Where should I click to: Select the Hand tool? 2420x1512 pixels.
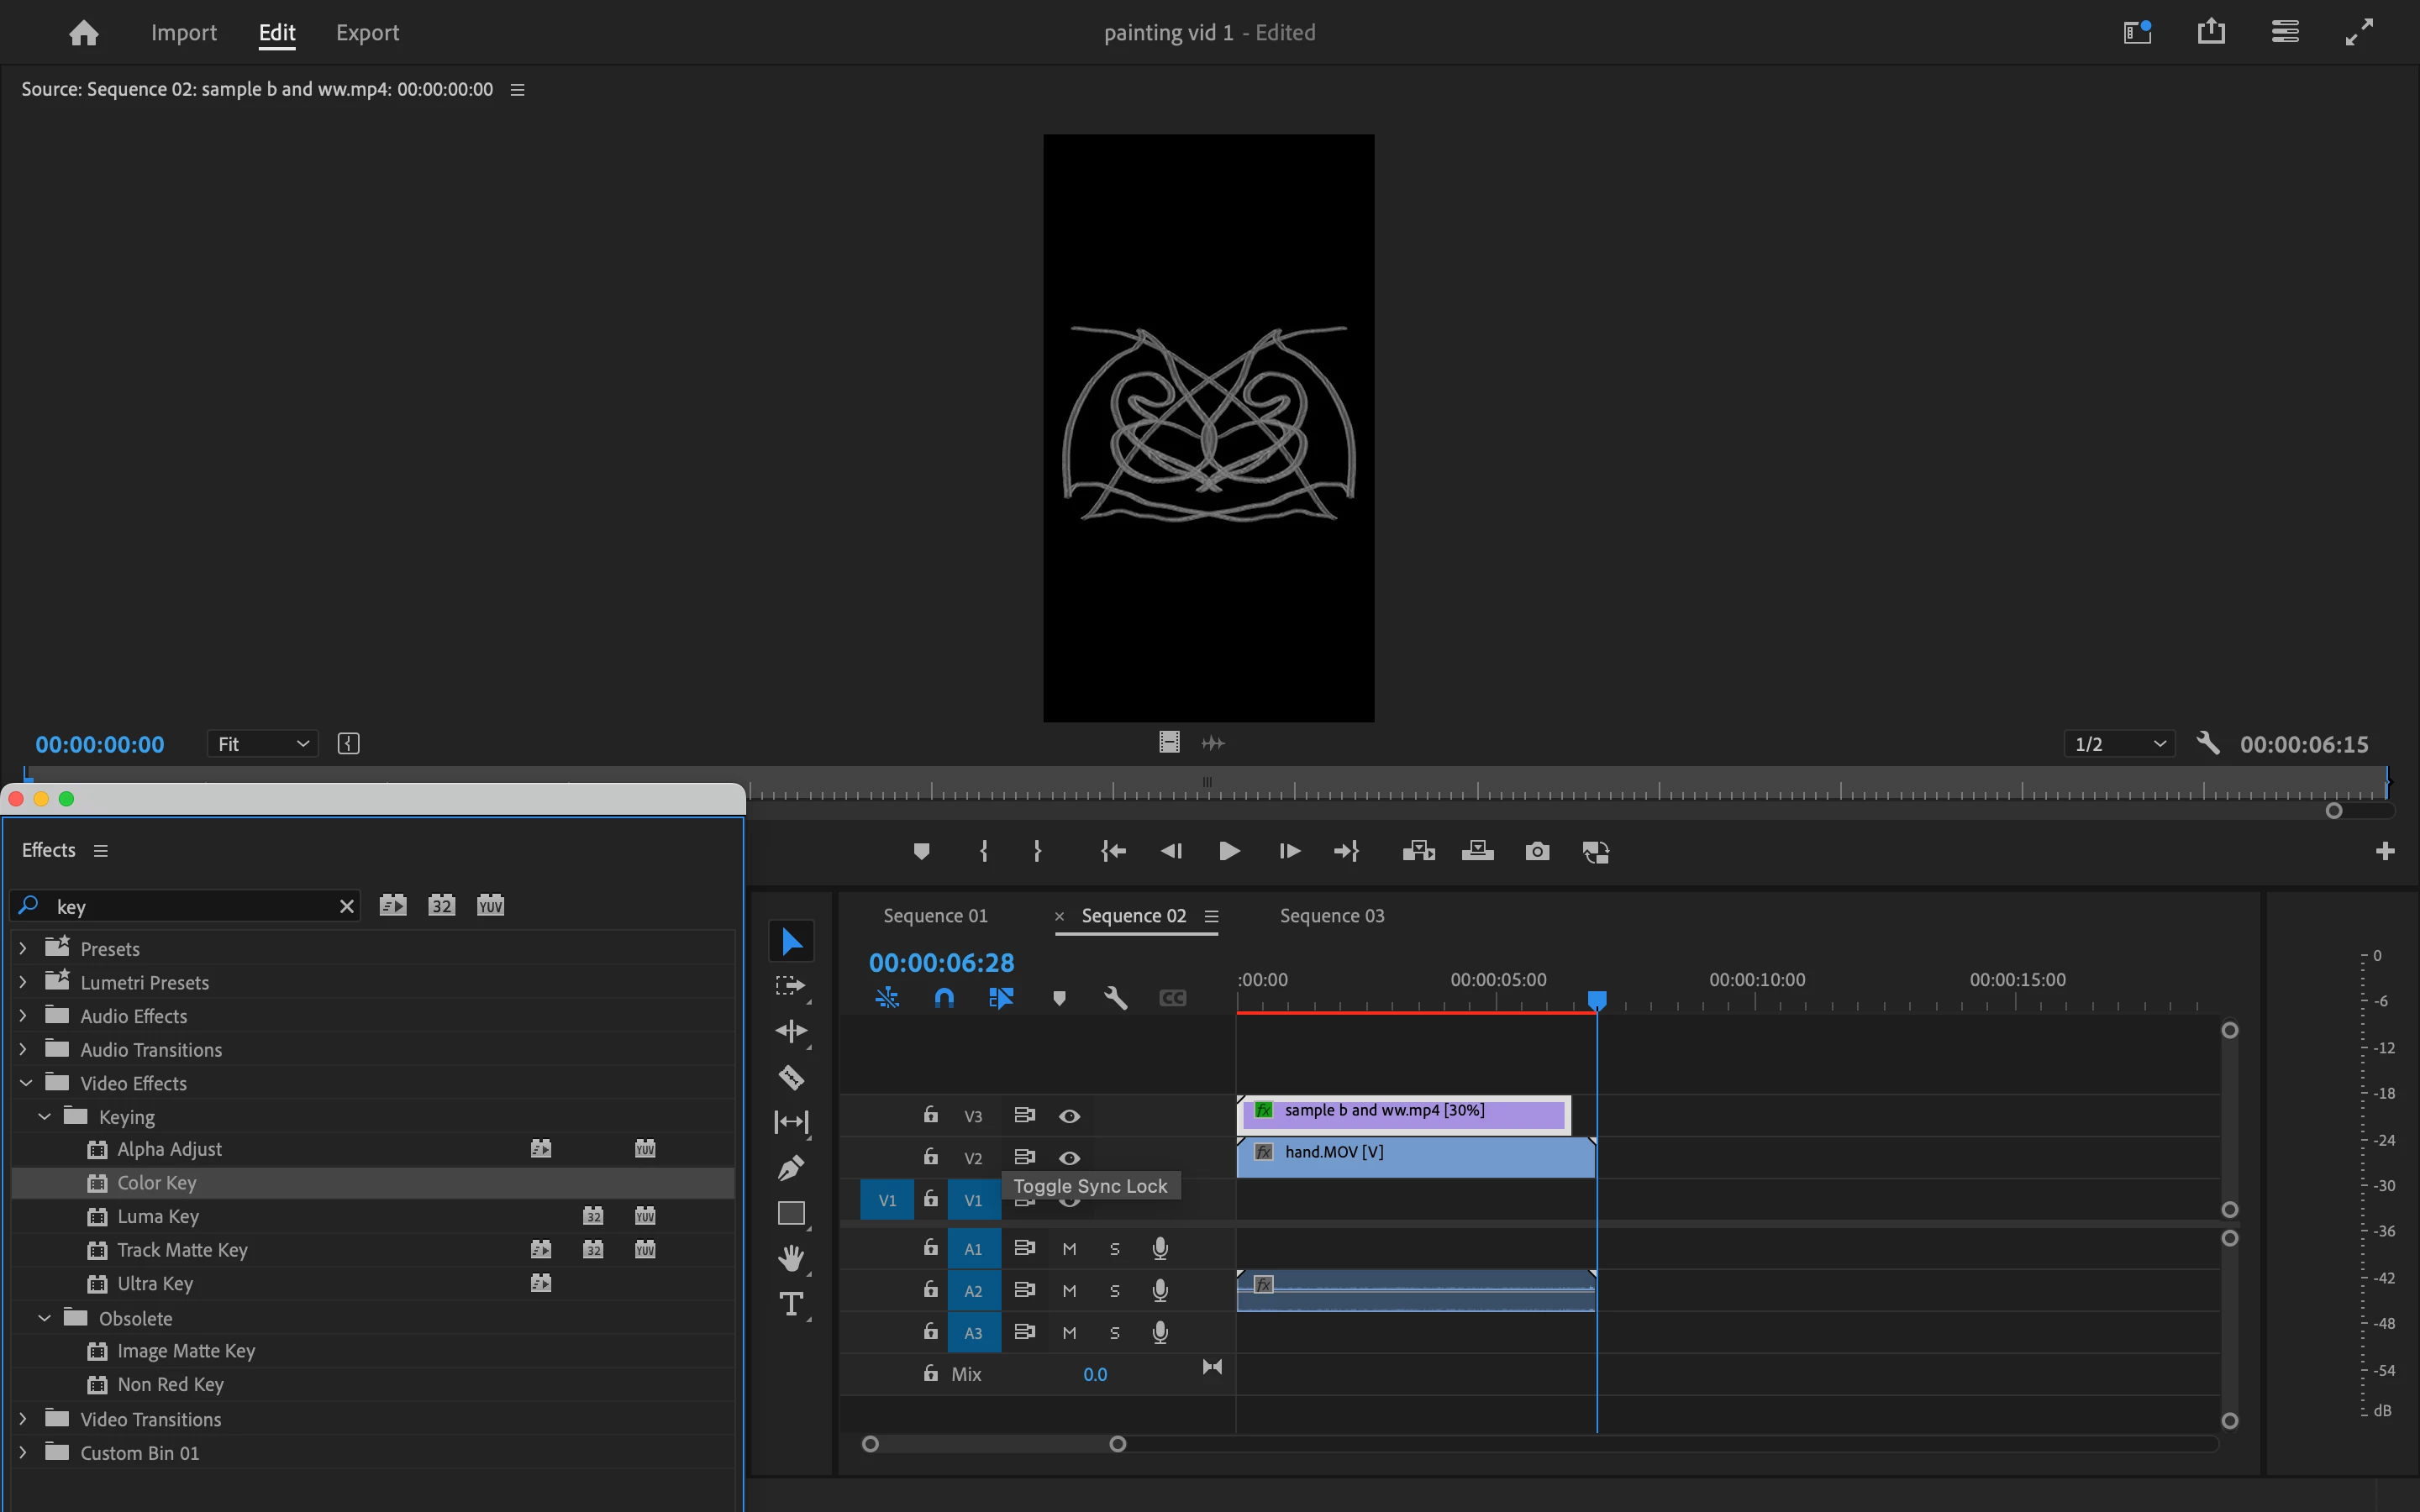click(x=791, y=1257)
